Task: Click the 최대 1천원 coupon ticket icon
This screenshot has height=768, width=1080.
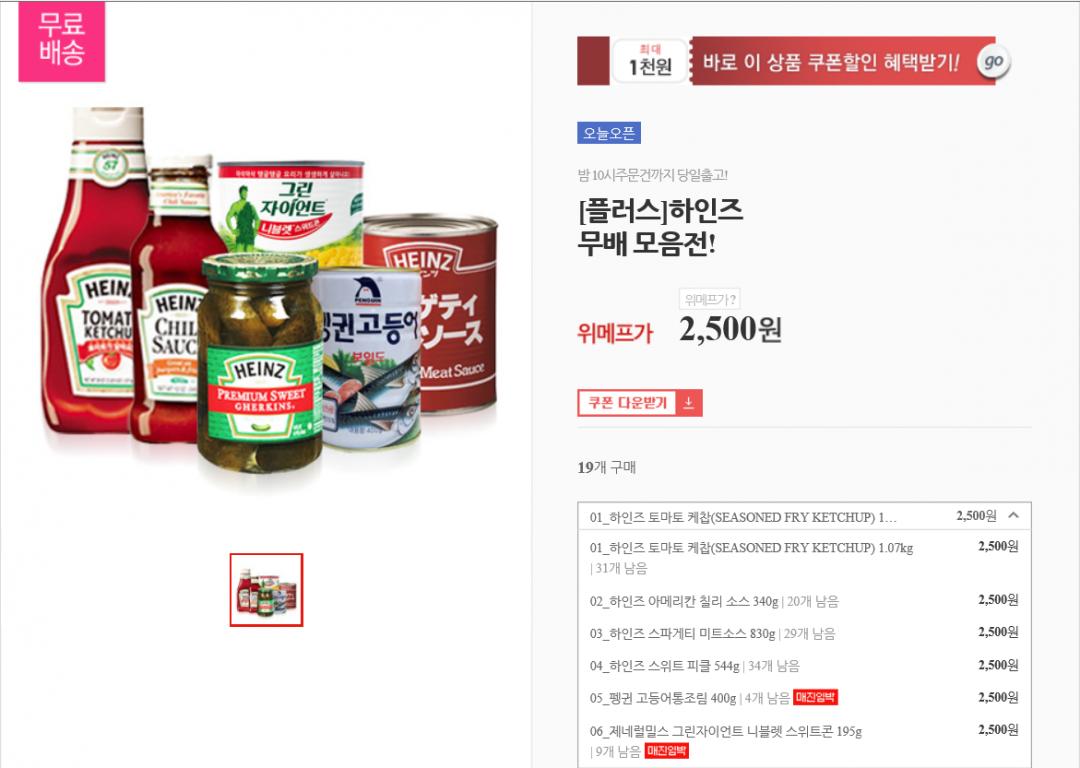Action: click(x=650, y=61)
